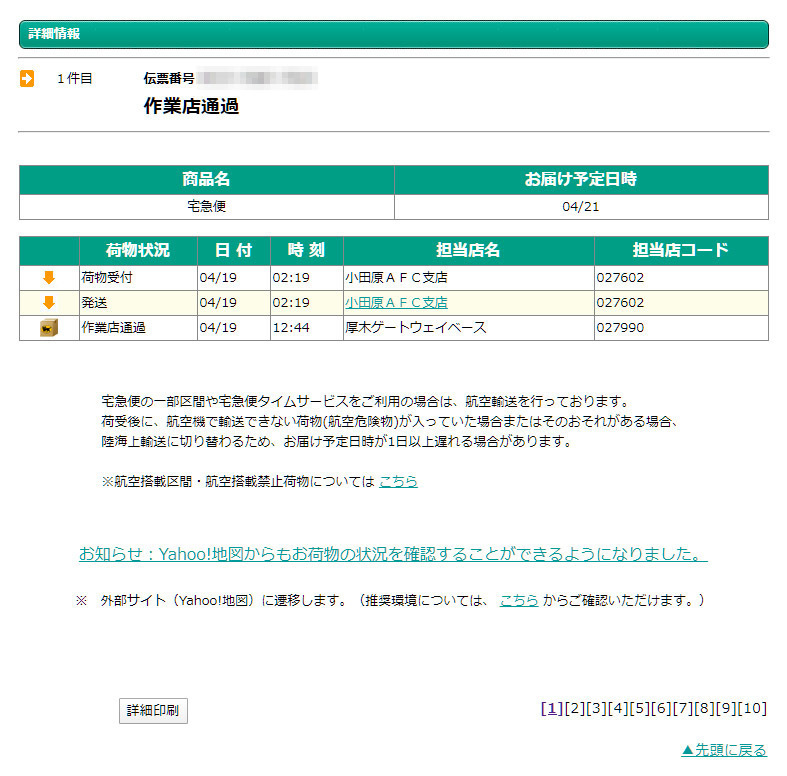The width and height of the screenshot is (787, 776).
Task: Click the blurred tracking number field
Action: [257, 78]
